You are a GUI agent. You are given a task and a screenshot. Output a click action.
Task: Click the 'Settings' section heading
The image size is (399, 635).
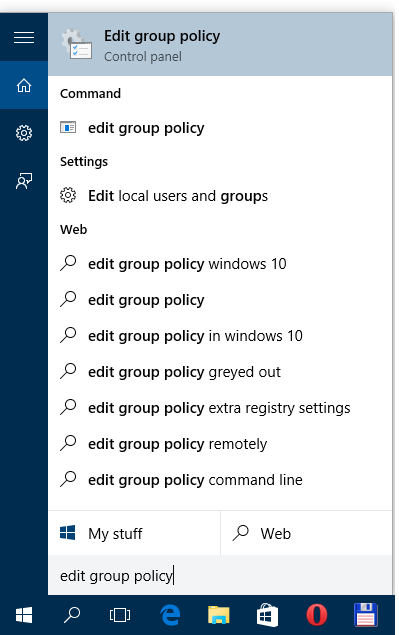pyautogui.click(x=84, y=162)
